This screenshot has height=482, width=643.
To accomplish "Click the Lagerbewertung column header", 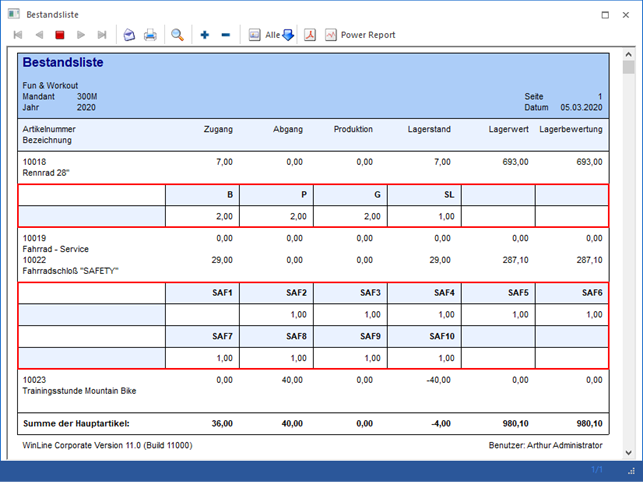I will (x=570, y=129).
